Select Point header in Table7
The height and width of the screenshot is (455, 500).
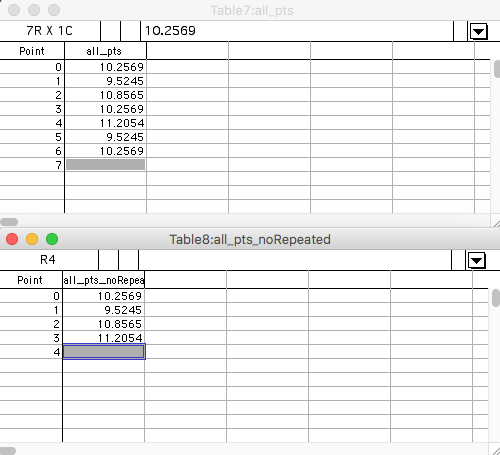(x=32, y=51)
